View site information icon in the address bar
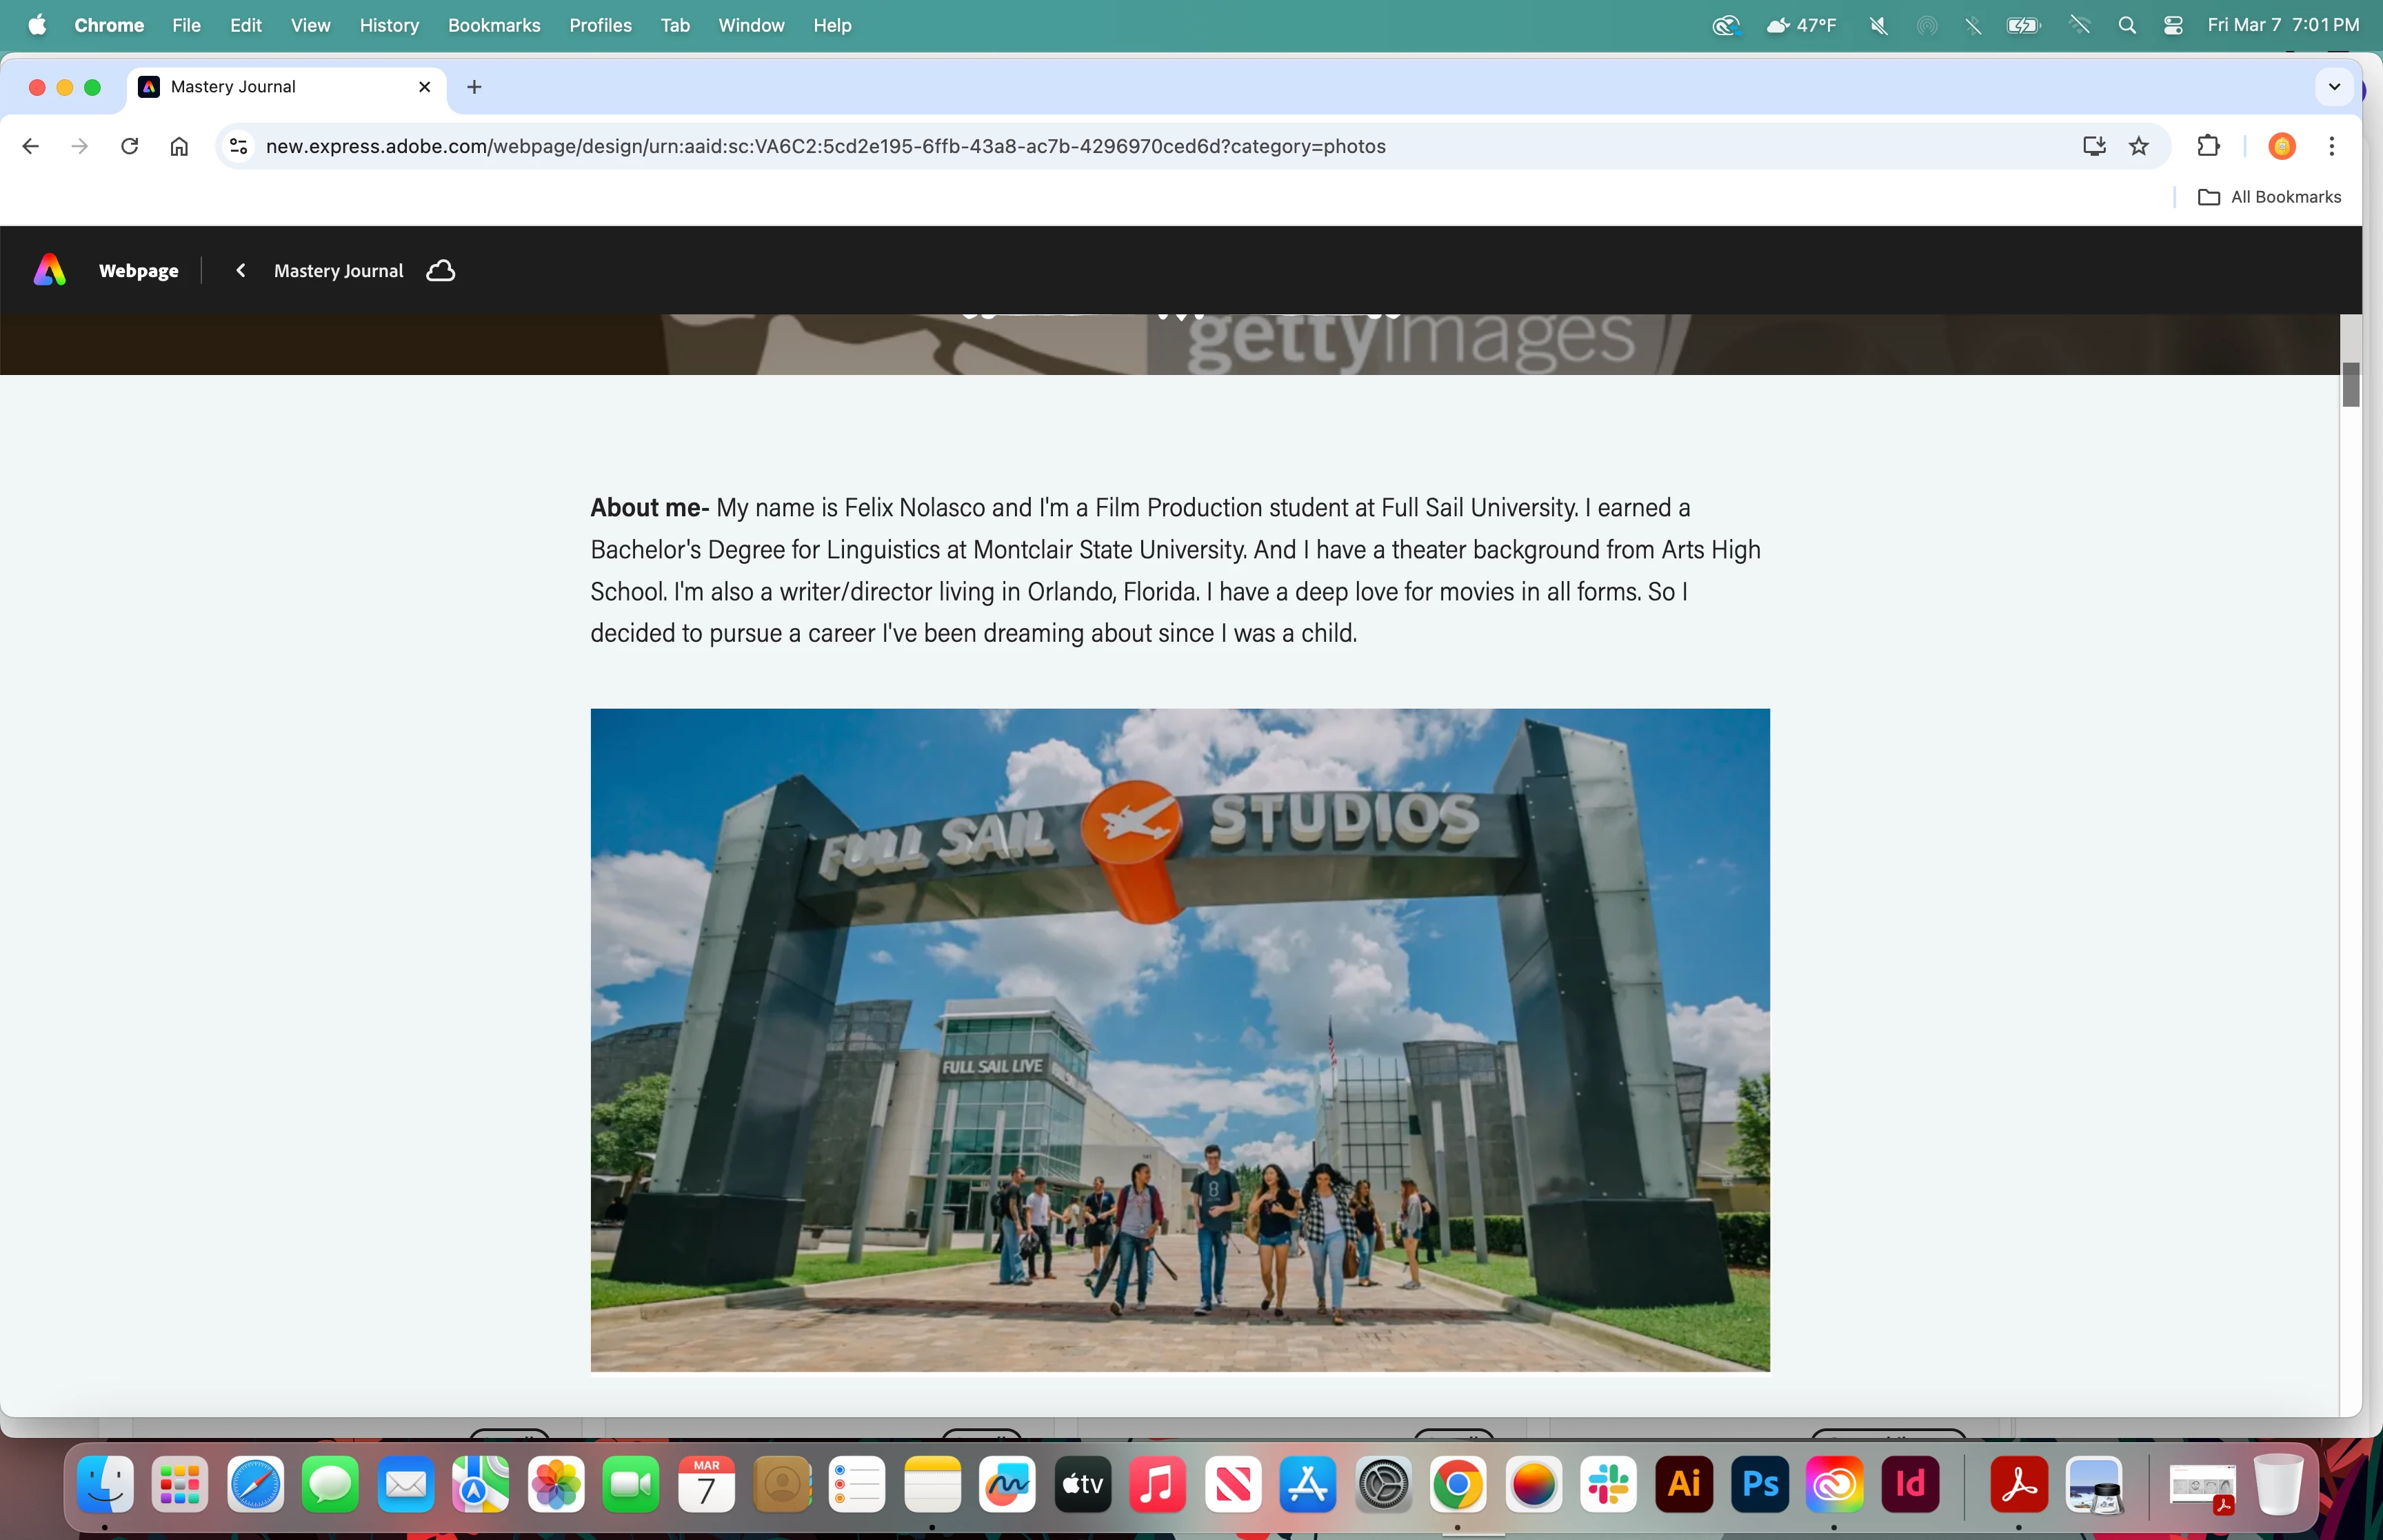Screen dimensions: 2383x1540 click(238, 146)
